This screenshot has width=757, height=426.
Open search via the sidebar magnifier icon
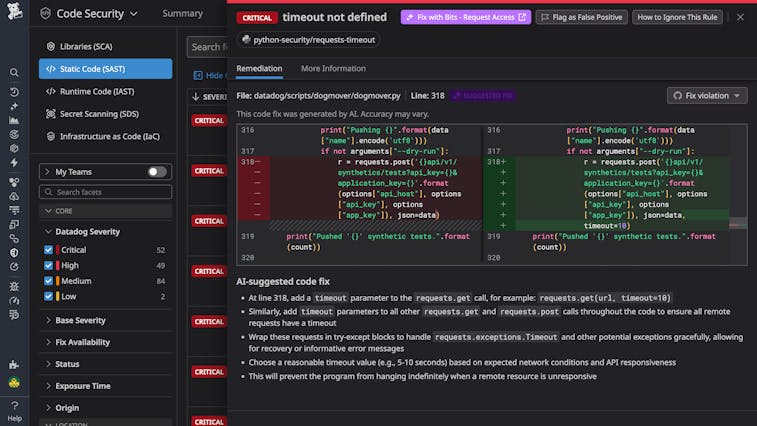point(14,73)
